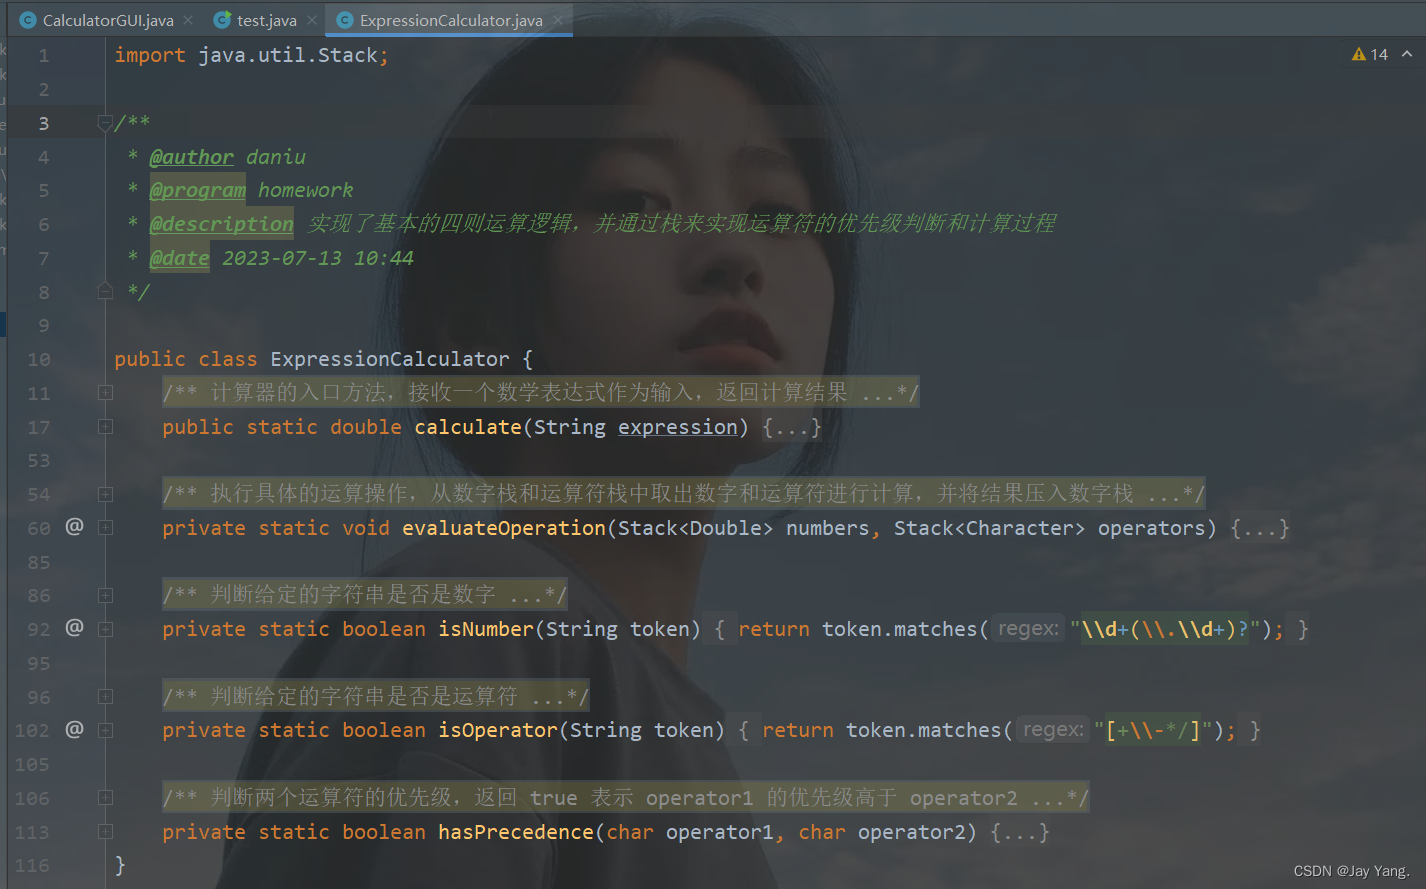Screen dimensions: 1426x889
Task: Click the @ gutter icon beside isOperator method
Action: (x=73, y=730)
